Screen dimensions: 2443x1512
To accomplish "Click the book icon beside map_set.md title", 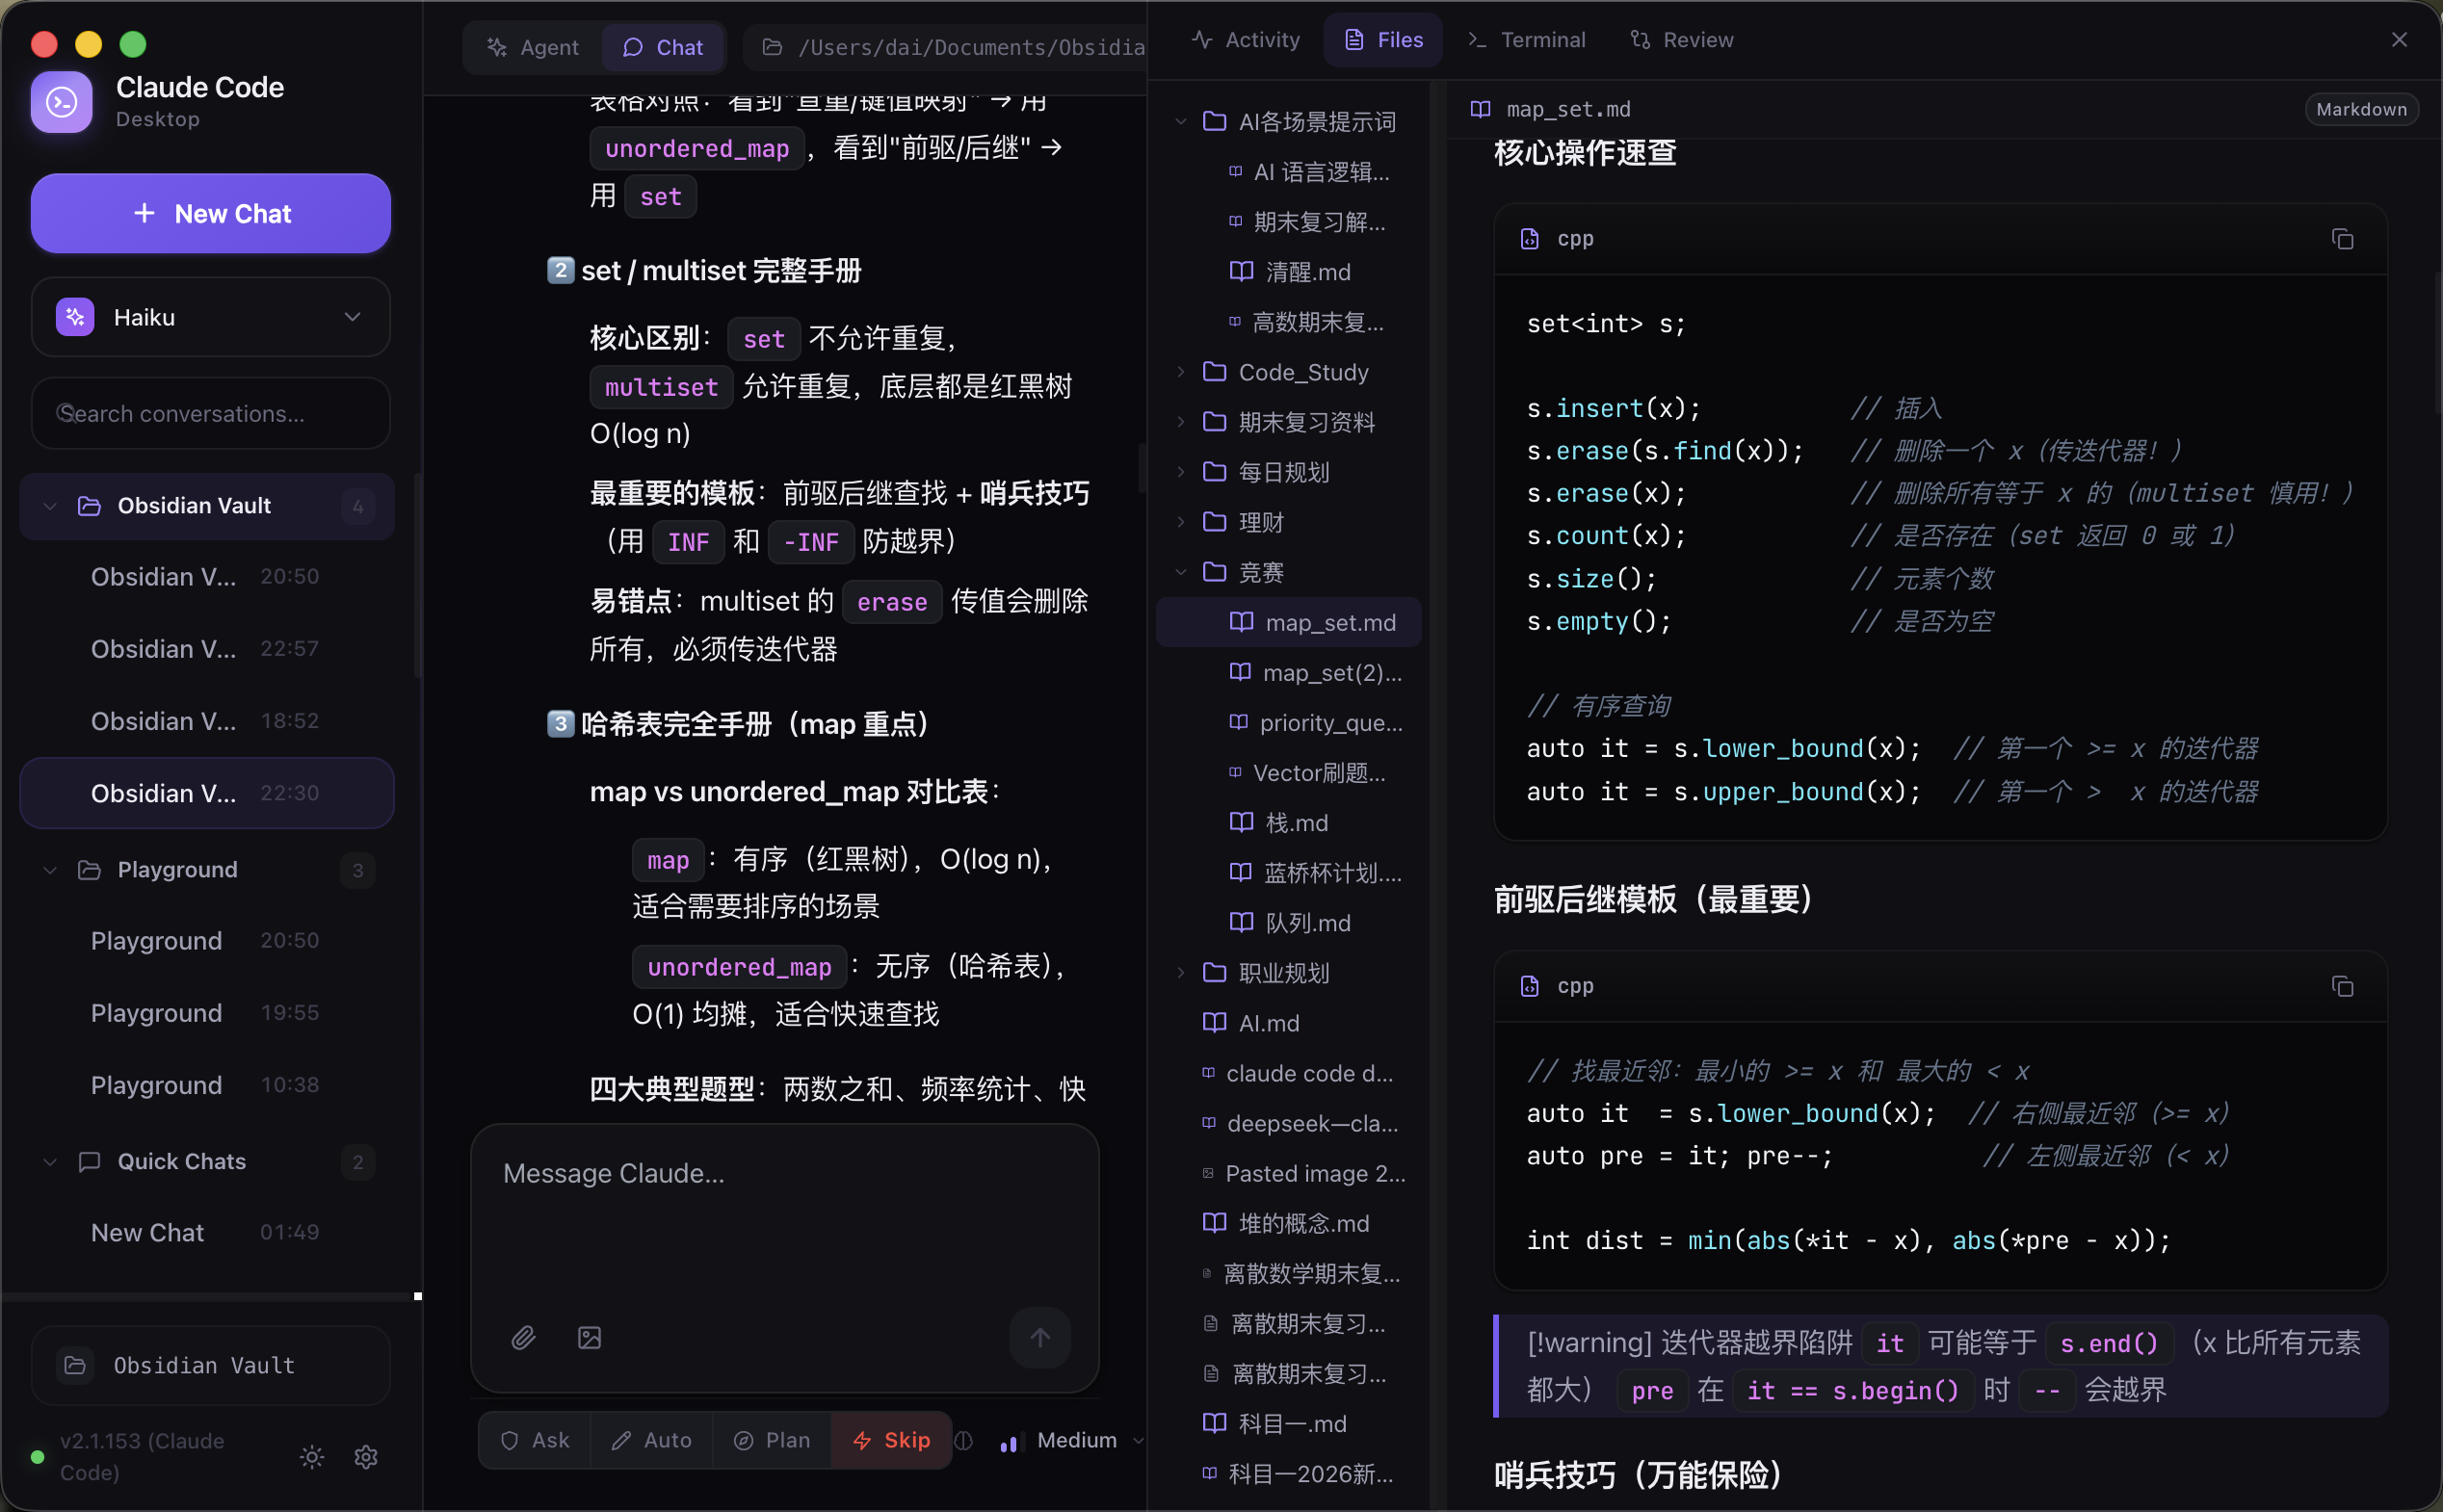I will 1481,109.
